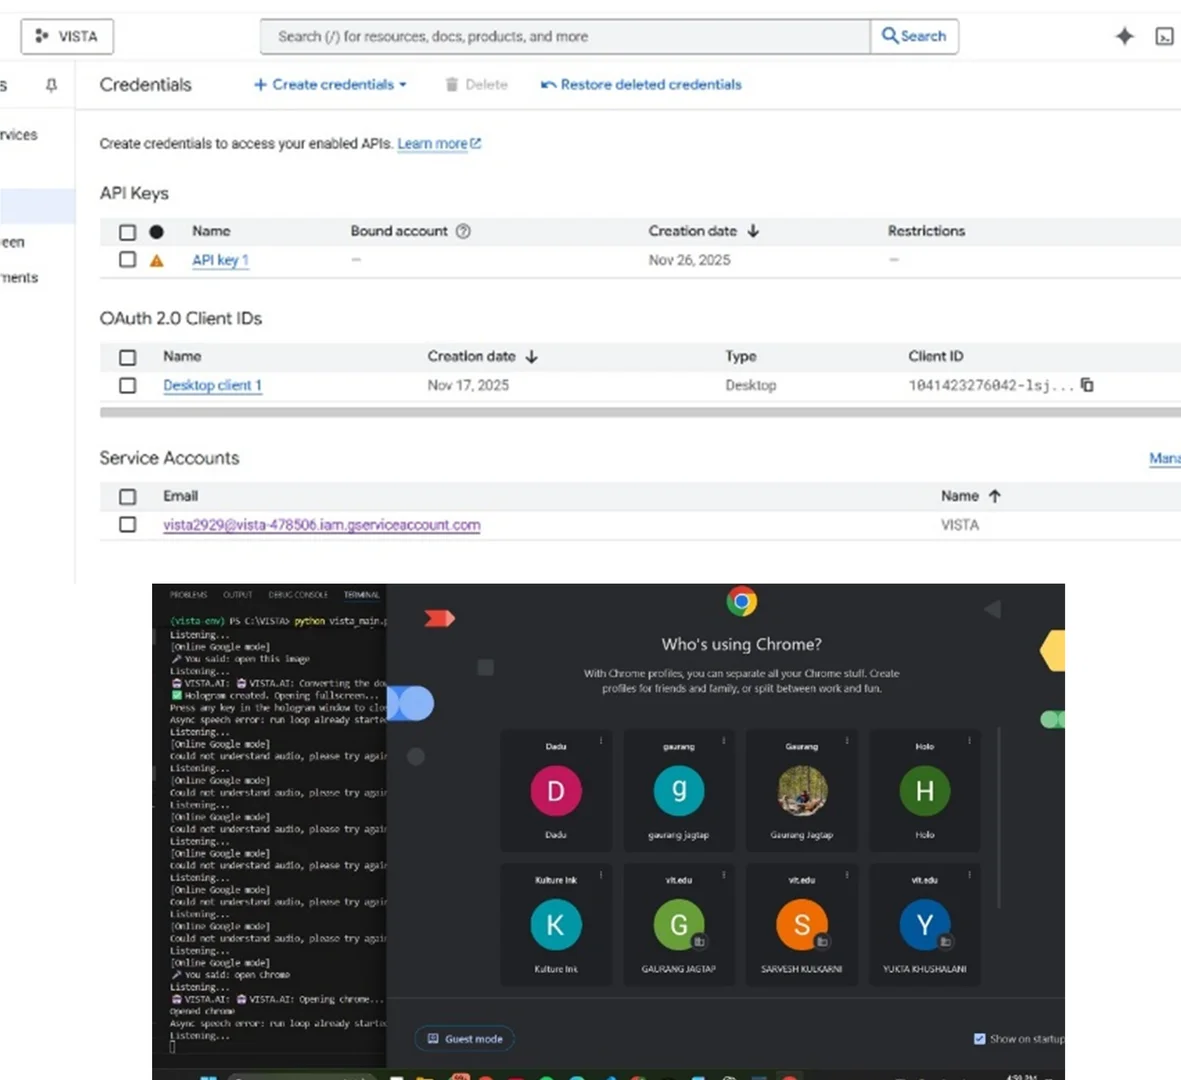Click the VISTA name cell in Service Accounts
1181x1080 pixels.
pos(960,525)
